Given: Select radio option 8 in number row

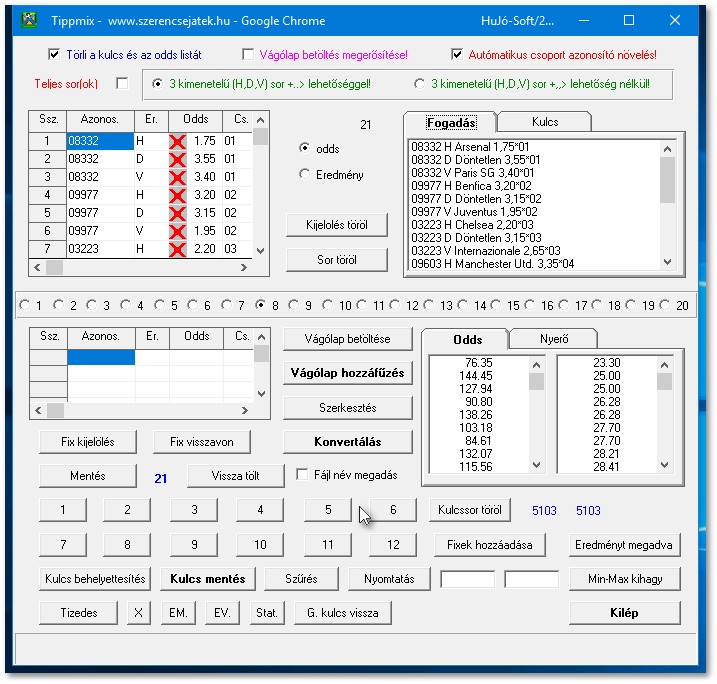Looking at the screenshot, I should coord(261,305).
